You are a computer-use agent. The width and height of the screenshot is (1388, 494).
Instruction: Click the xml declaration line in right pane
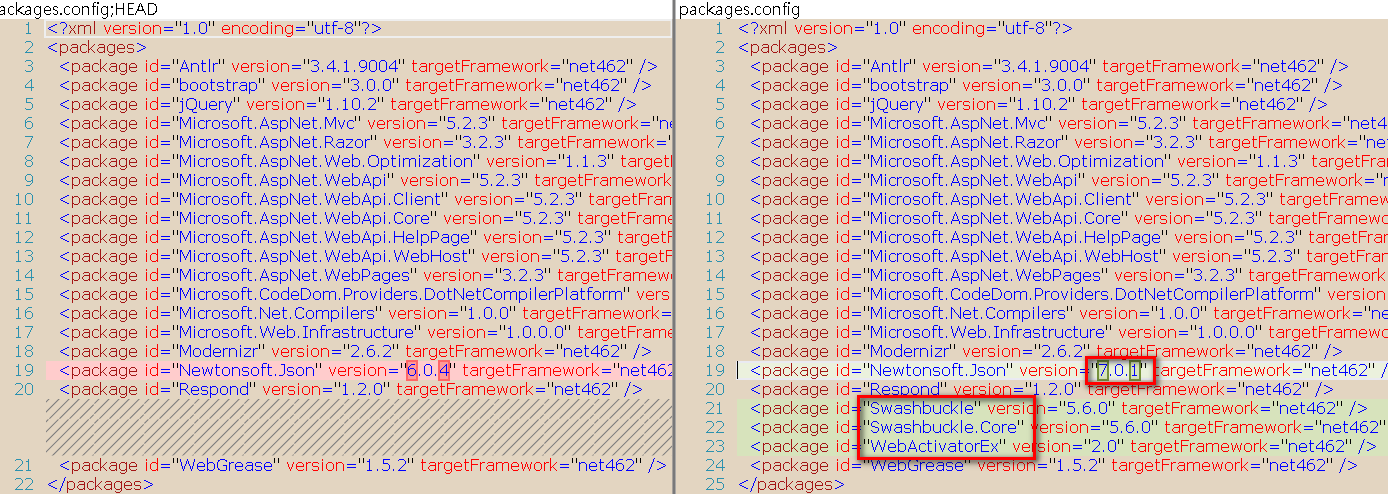click(905, 29)
